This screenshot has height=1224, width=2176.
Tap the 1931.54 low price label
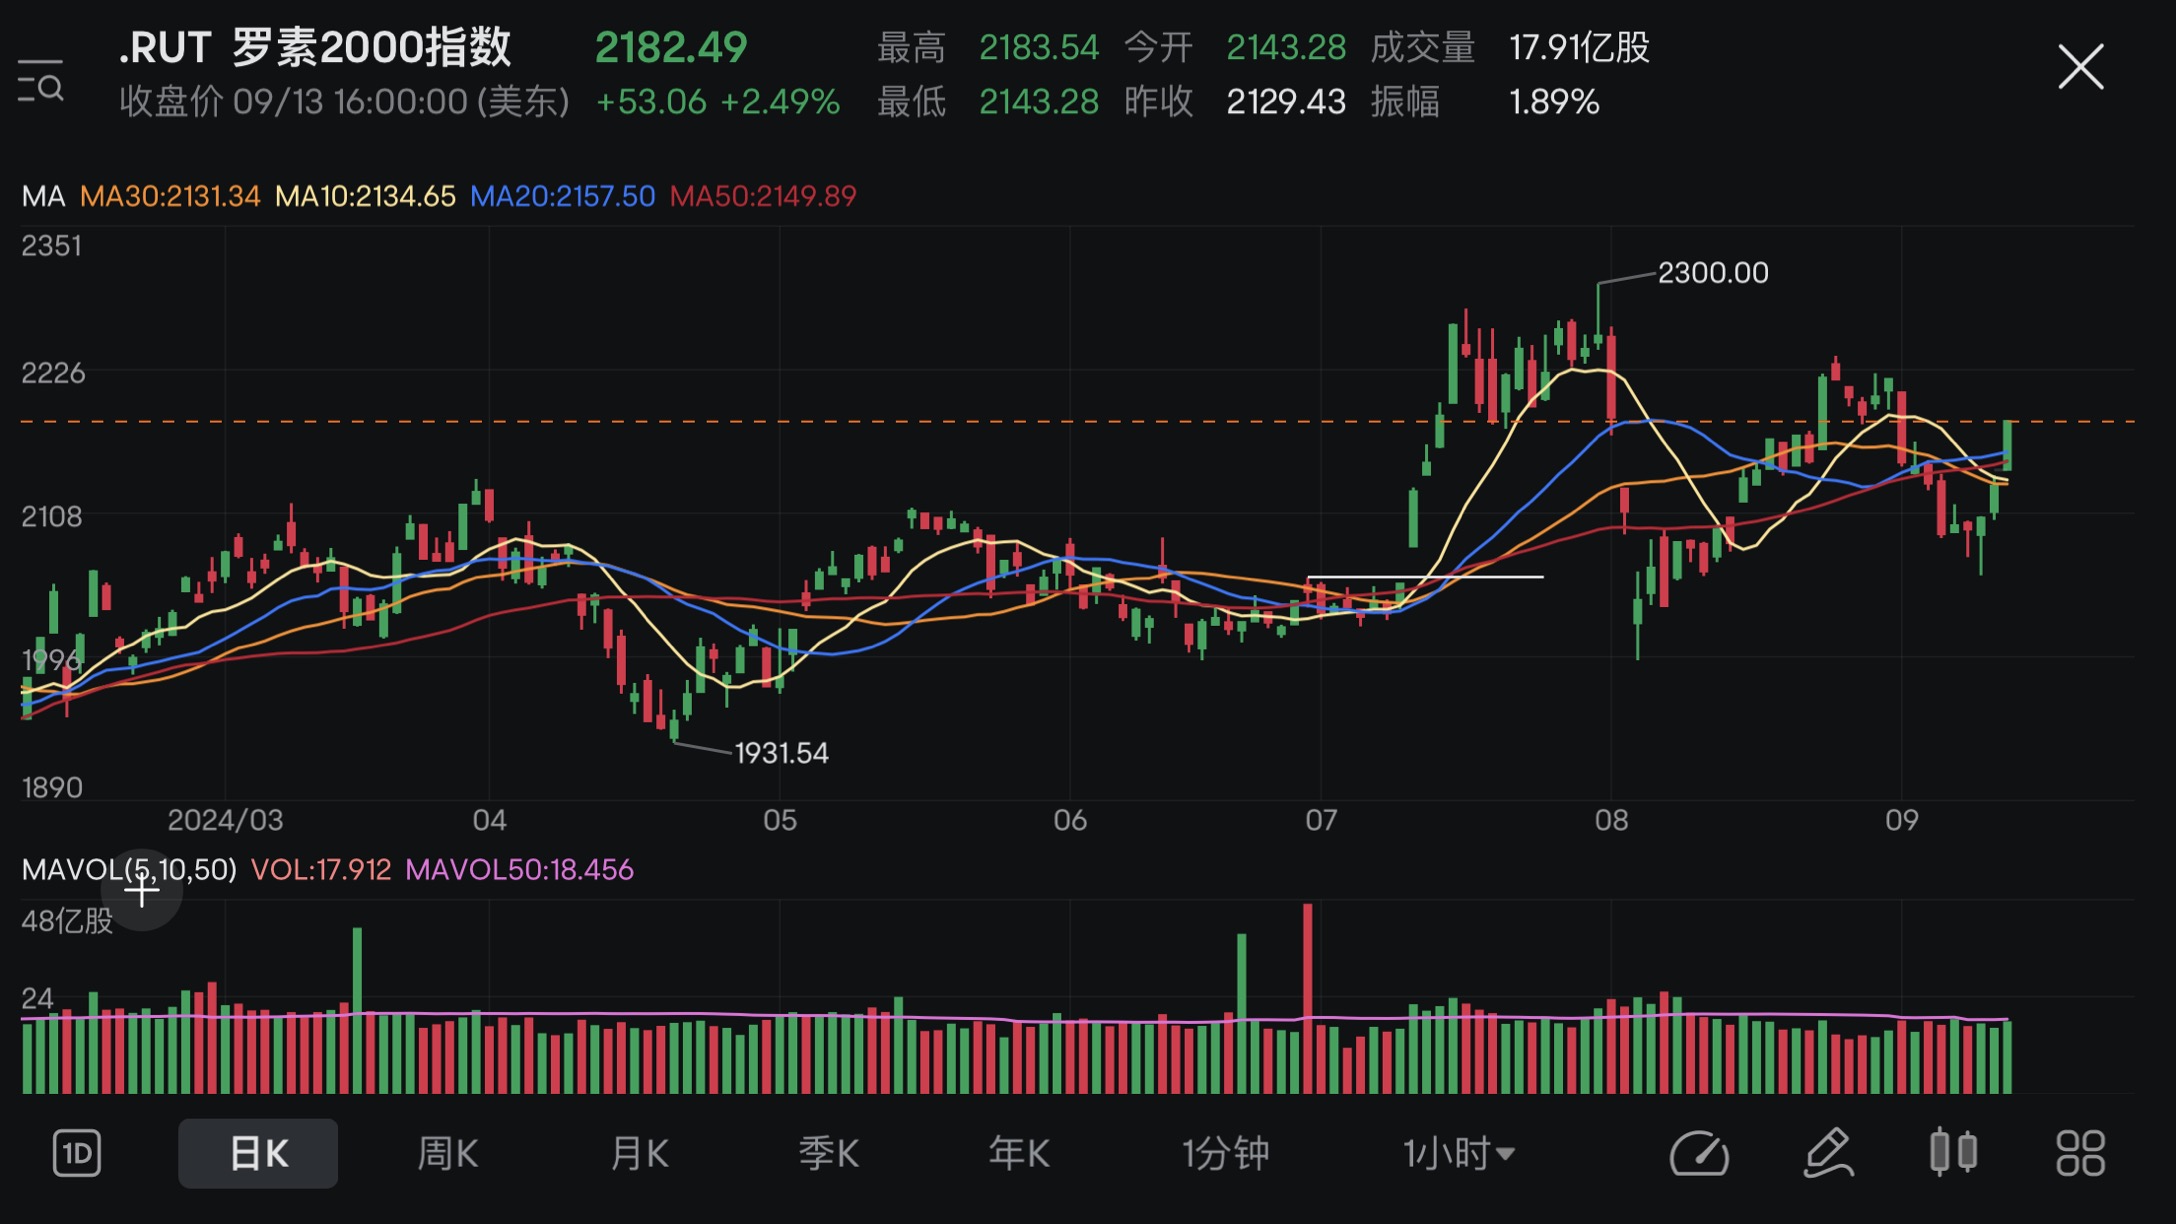coord(781,753)
